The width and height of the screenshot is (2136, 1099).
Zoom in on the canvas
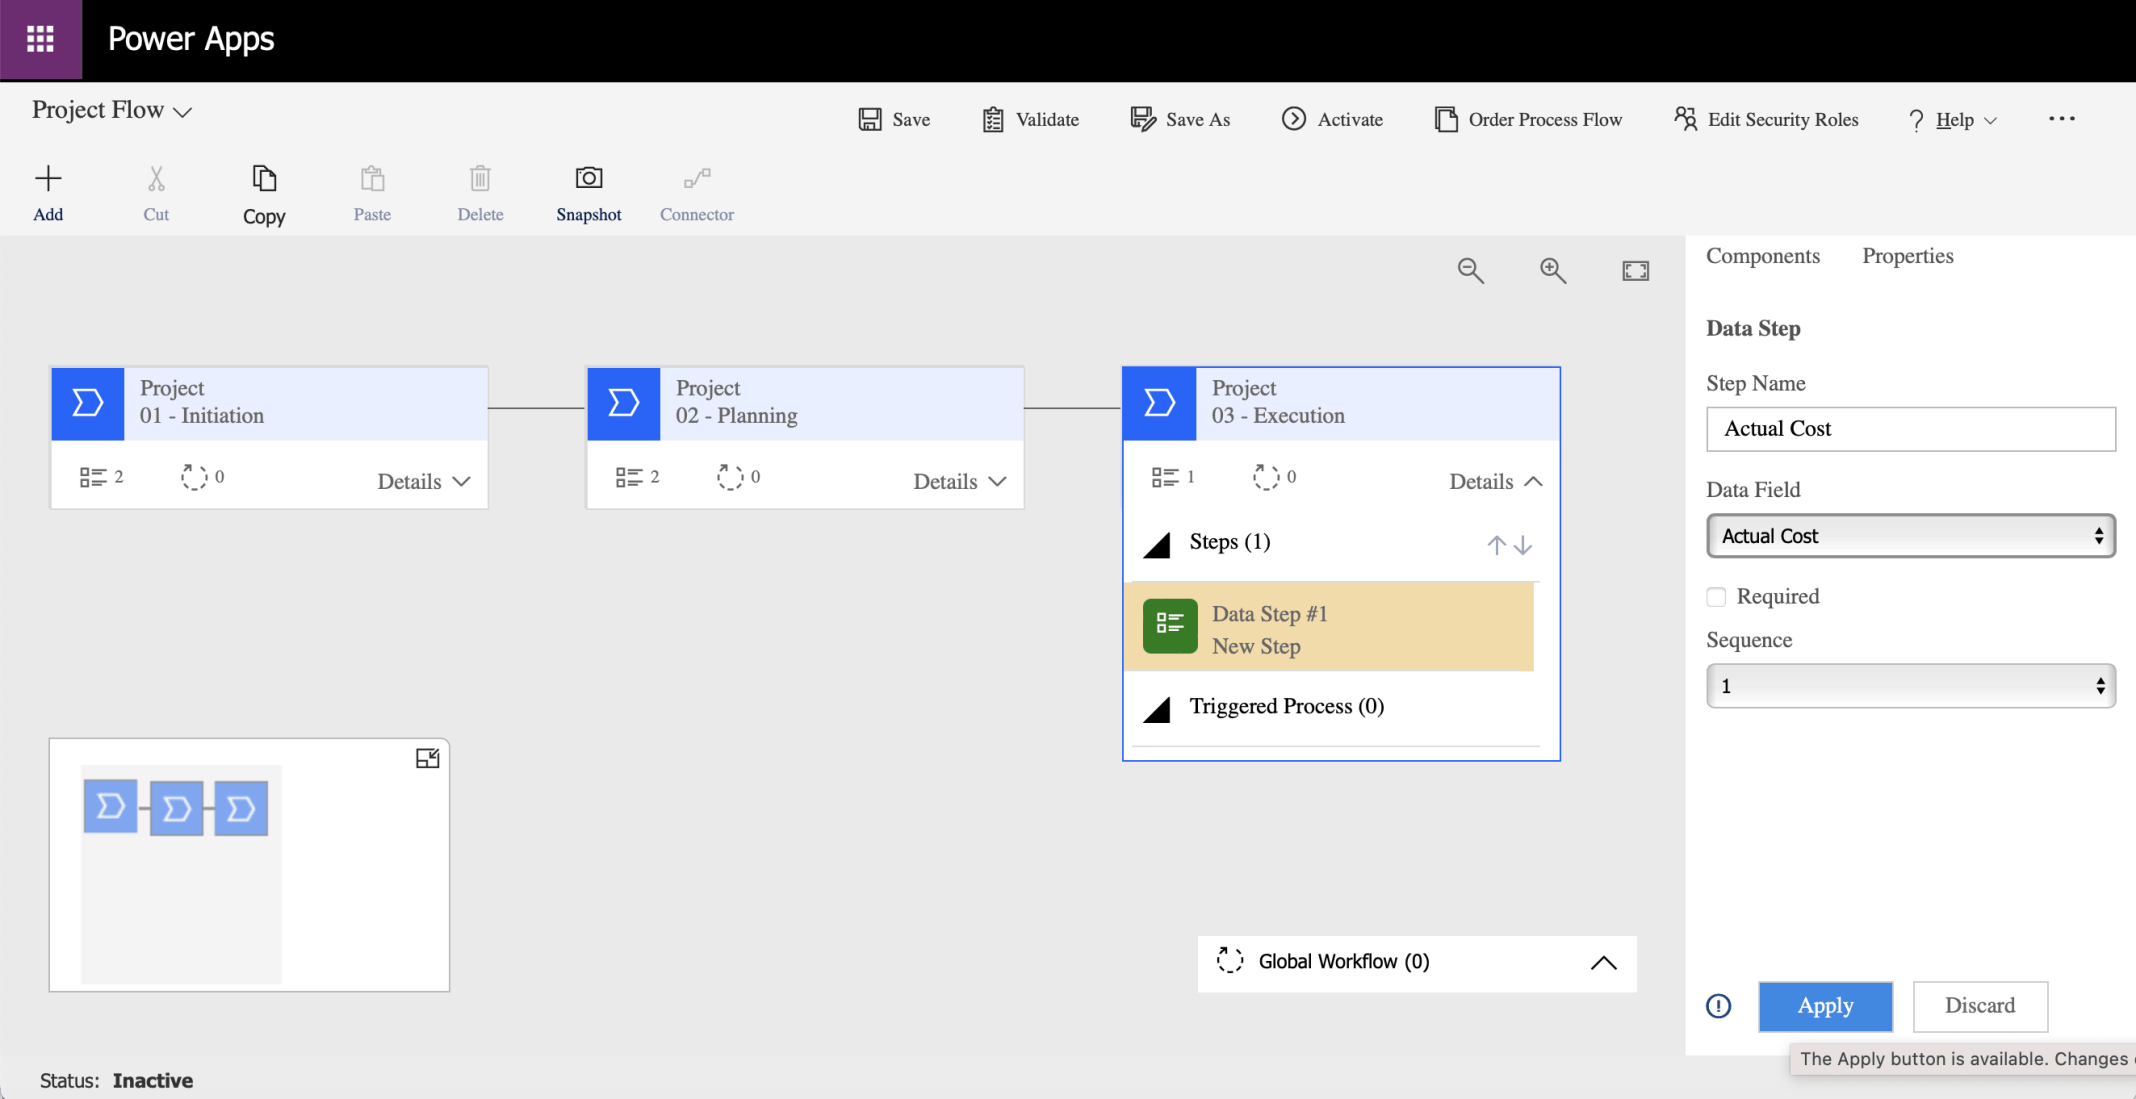(x=1552, y=270)
